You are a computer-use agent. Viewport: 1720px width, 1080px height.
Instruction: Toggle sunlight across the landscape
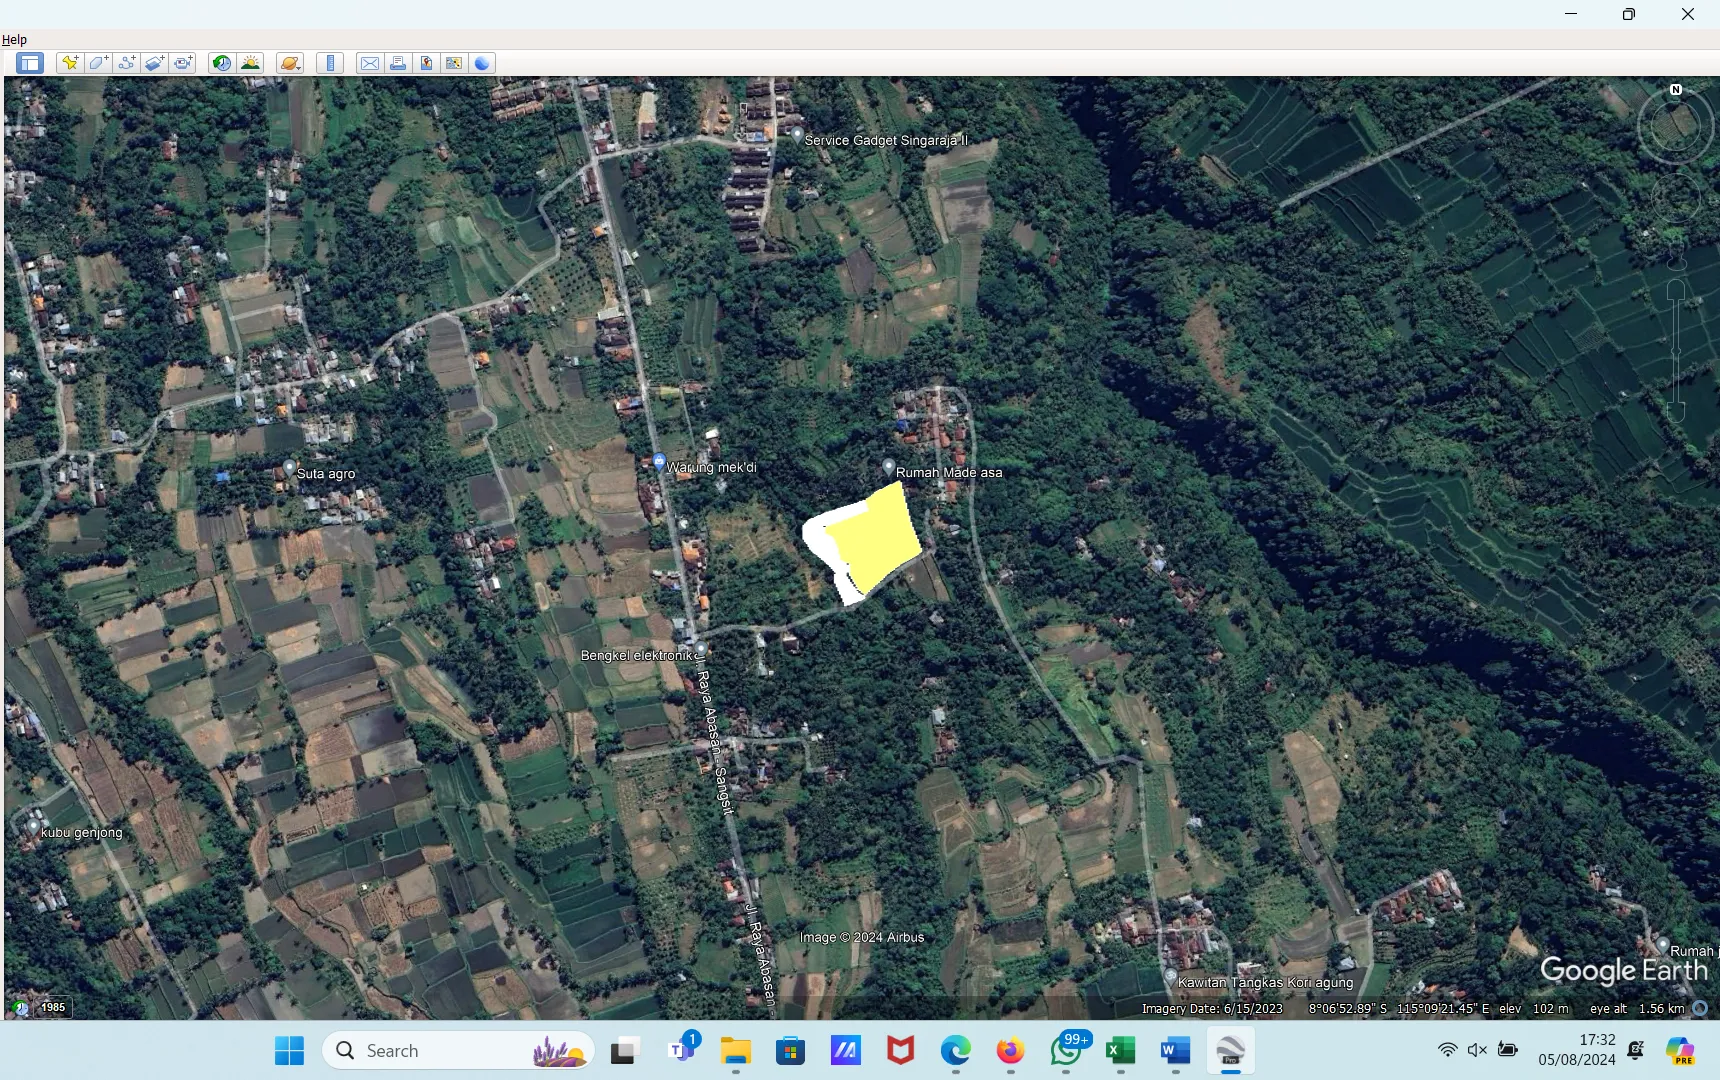point(250,63)
